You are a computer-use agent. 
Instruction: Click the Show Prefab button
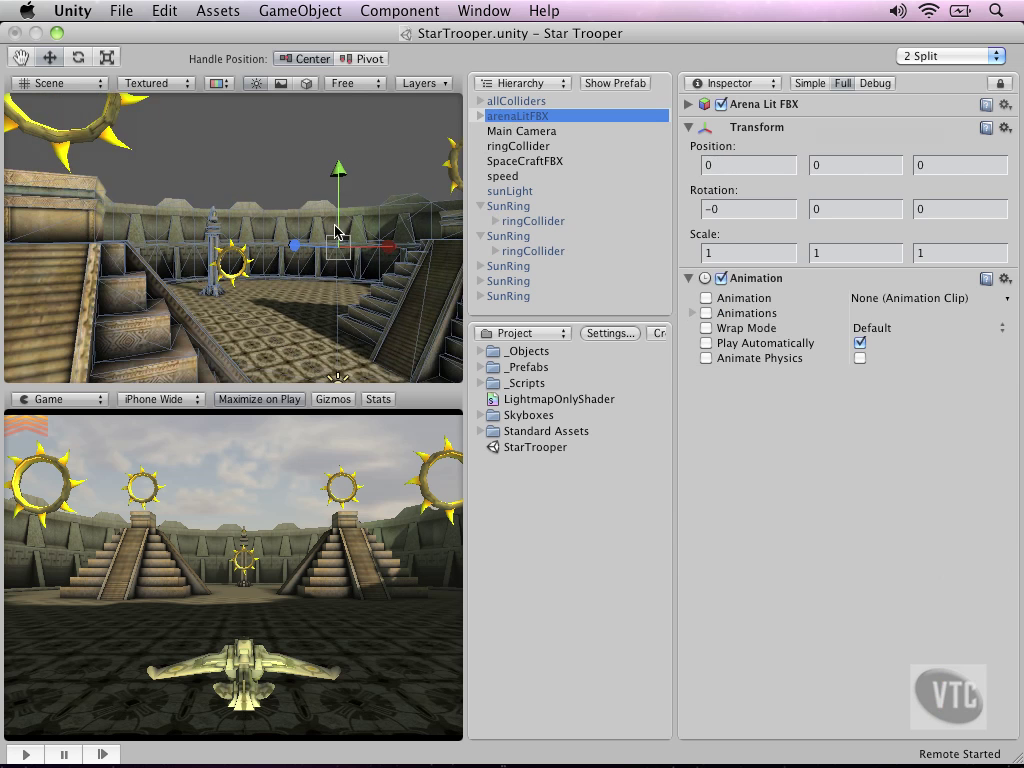[615, 84]
